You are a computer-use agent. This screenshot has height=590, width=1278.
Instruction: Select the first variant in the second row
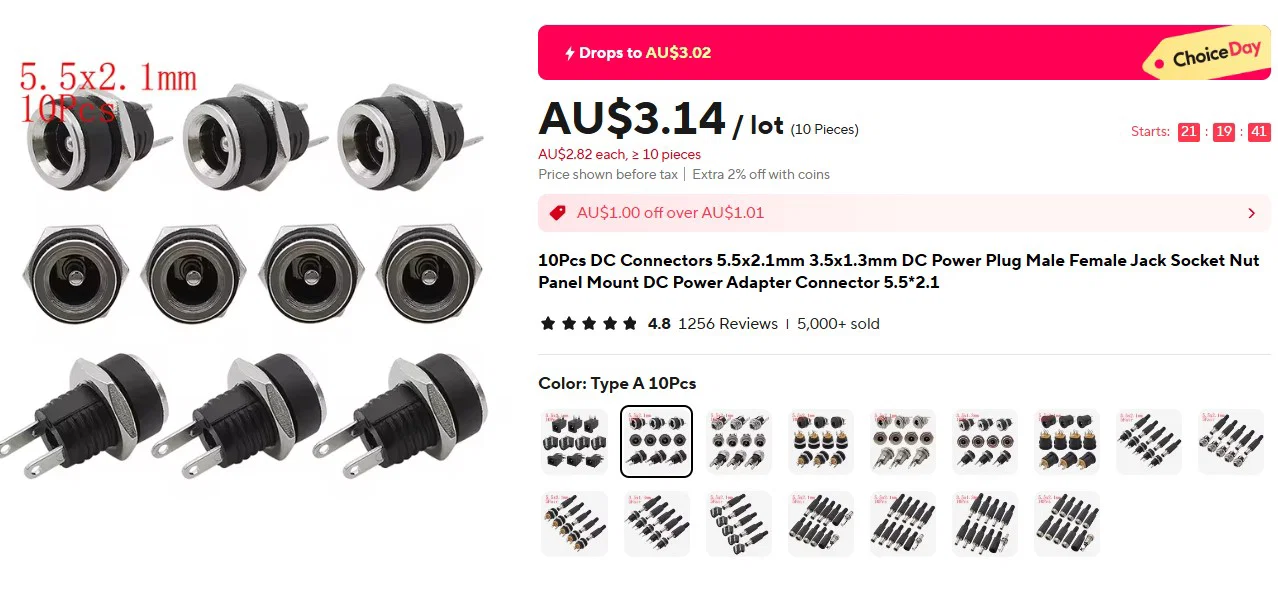[574, 523]
